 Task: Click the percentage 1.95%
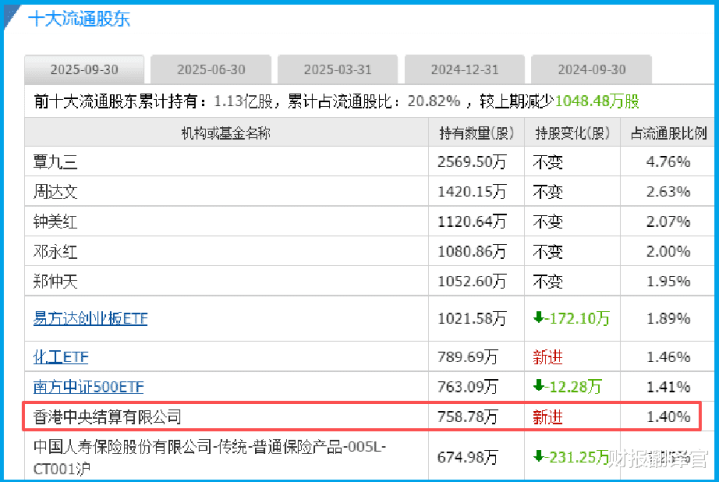point(668,281)
